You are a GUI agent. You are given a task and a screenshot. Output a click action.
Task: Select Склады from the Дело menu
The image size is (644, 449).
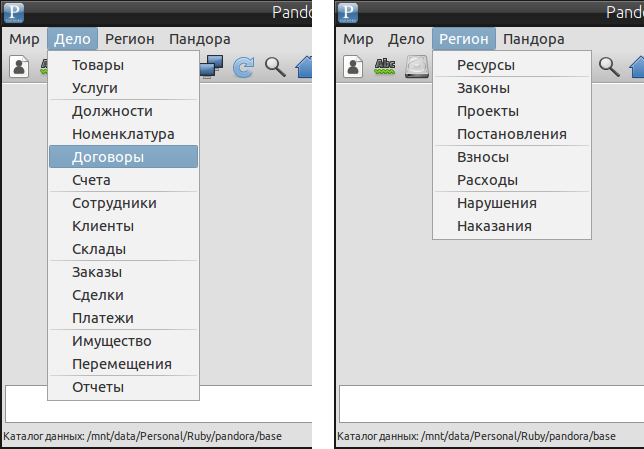tap(123, 249)
